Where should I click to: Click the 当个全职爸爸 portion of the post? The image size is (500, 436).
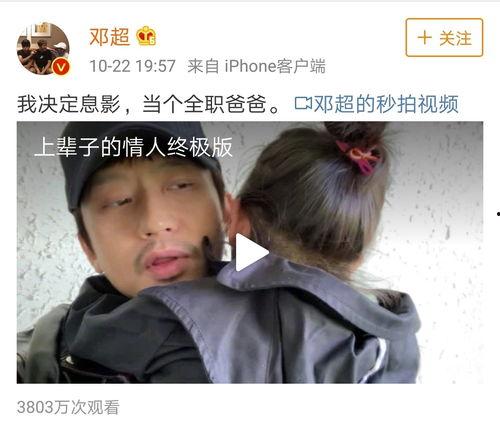pos(205,104)
